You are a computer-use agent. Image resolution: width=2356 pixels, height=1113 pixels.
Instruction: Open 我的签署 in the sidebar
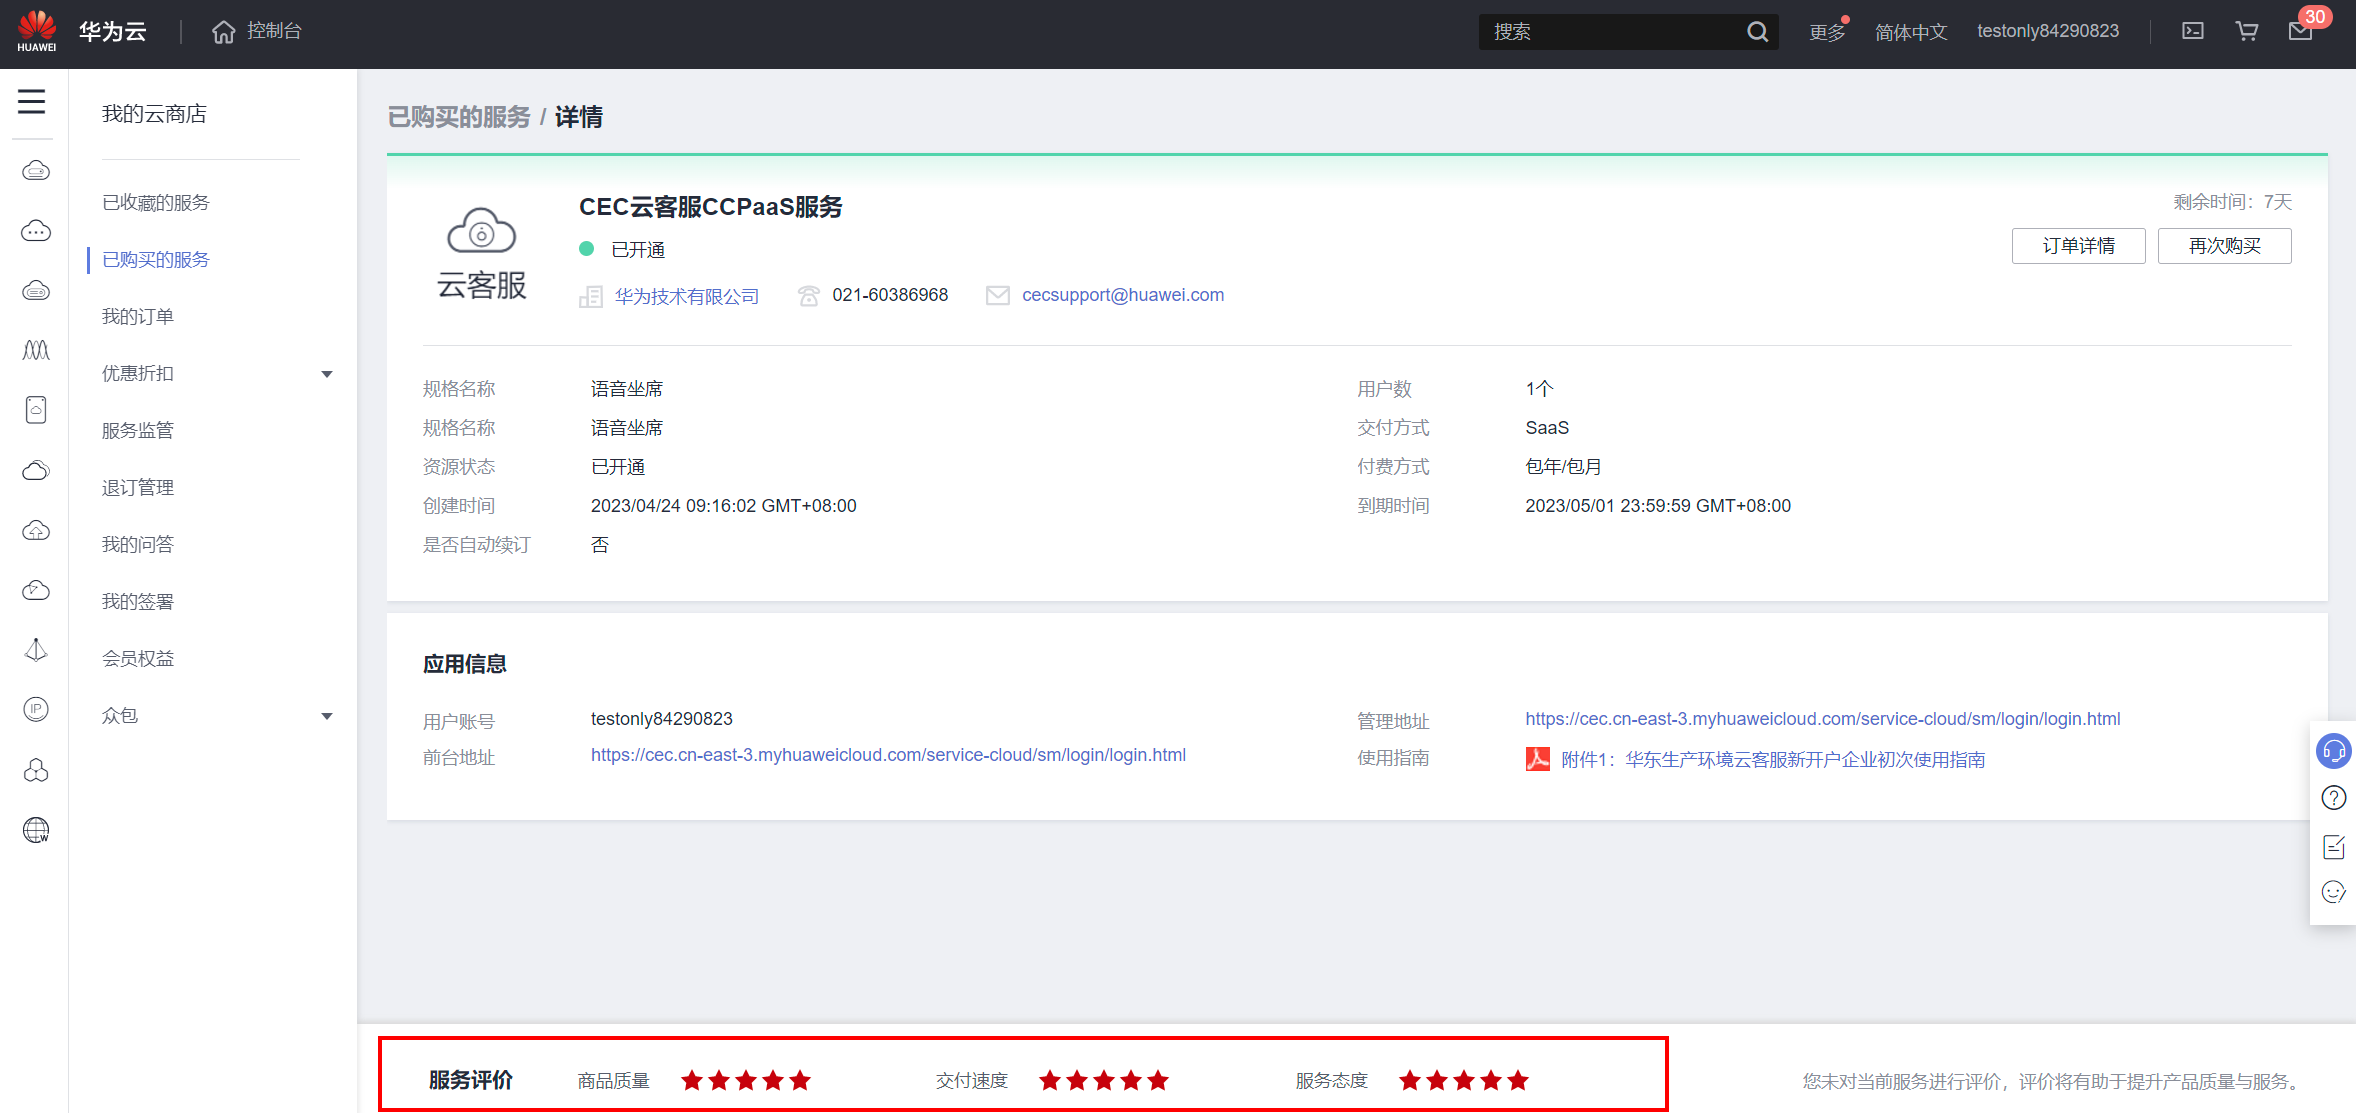tap(138, 602)
